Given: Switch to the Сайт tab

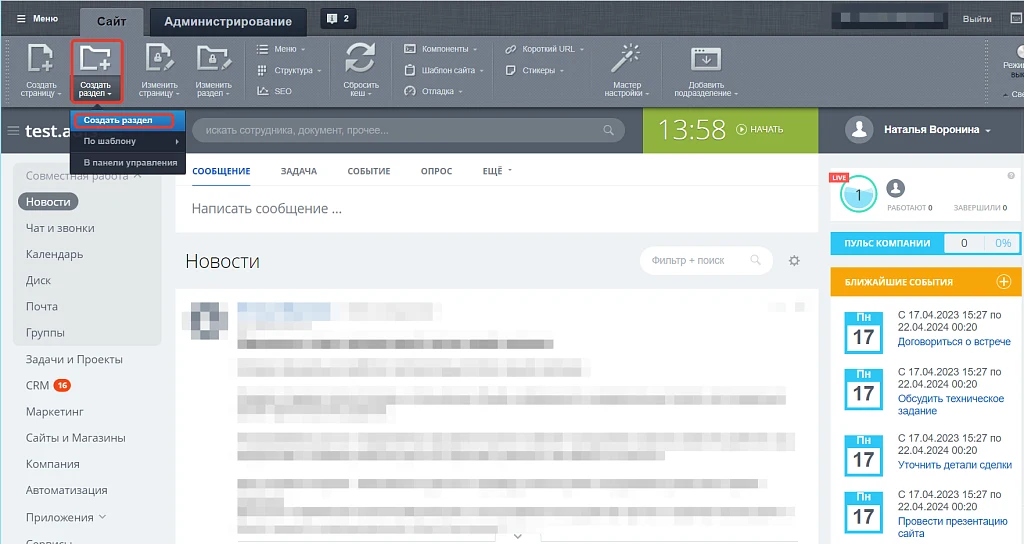Looking at the screenshot, I should pos(112,22).
